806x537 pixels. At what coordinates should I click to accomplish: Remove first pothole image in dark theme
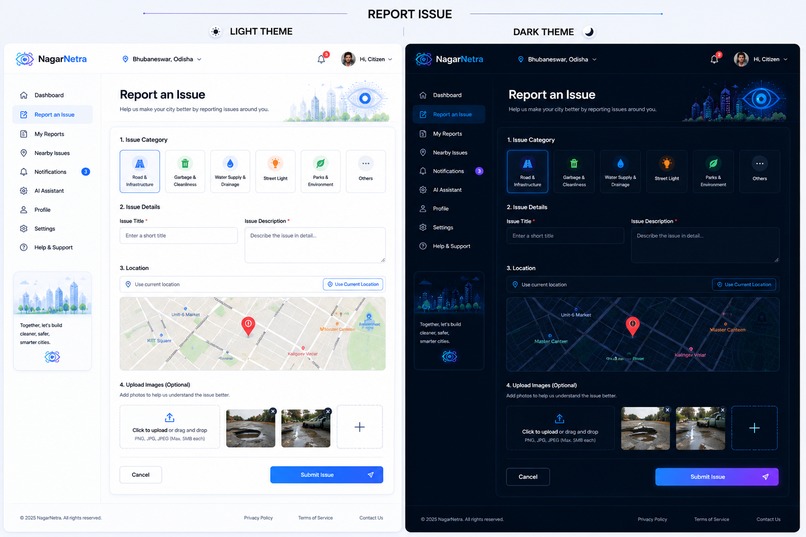(667, 410)
